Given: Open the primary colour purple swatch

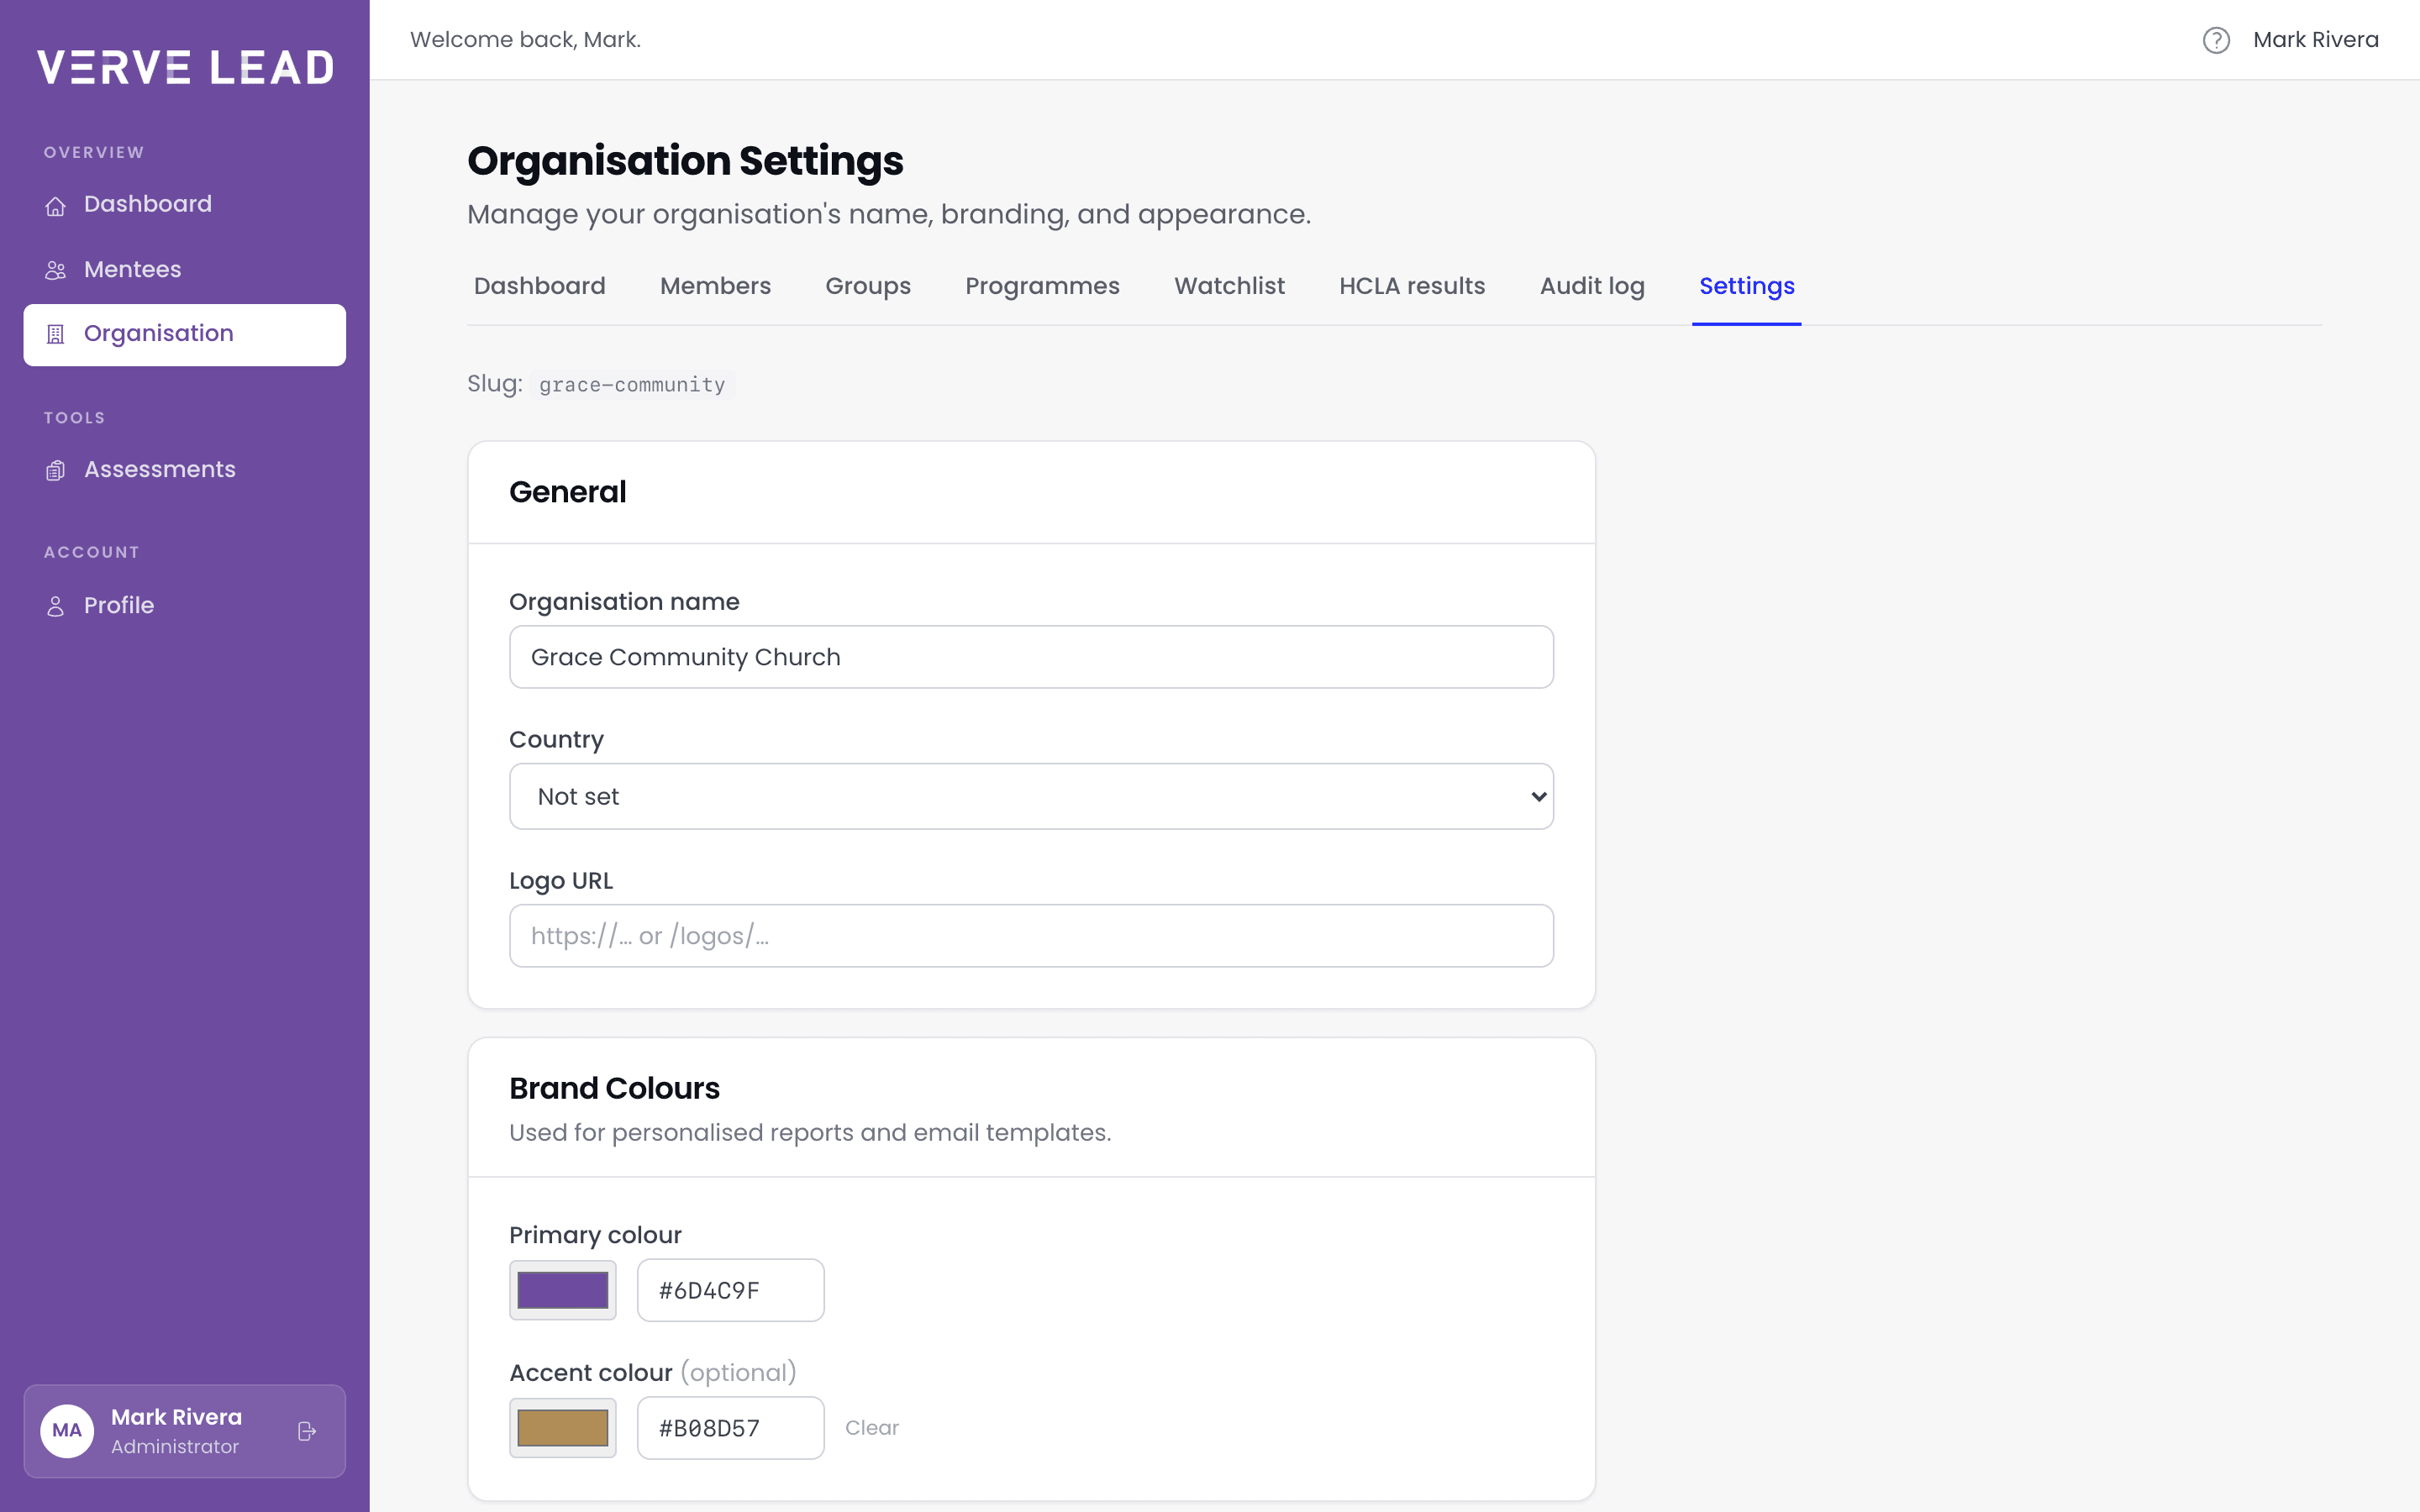Looking at the screenshot, I should tap(563, 1290).
